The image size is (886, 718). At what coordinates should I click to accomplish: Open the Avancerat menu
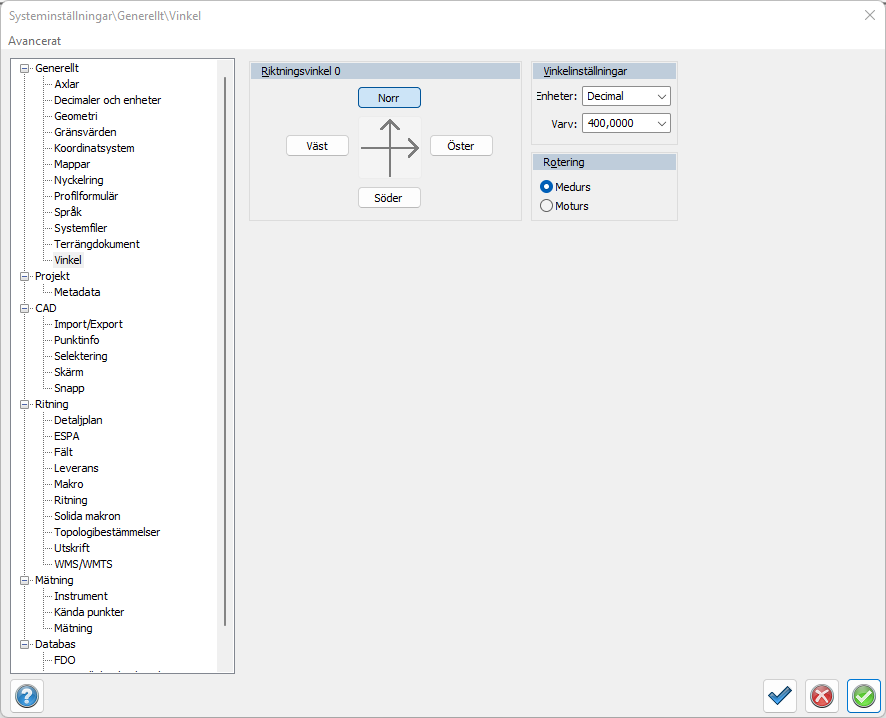[x=34, y=41]
